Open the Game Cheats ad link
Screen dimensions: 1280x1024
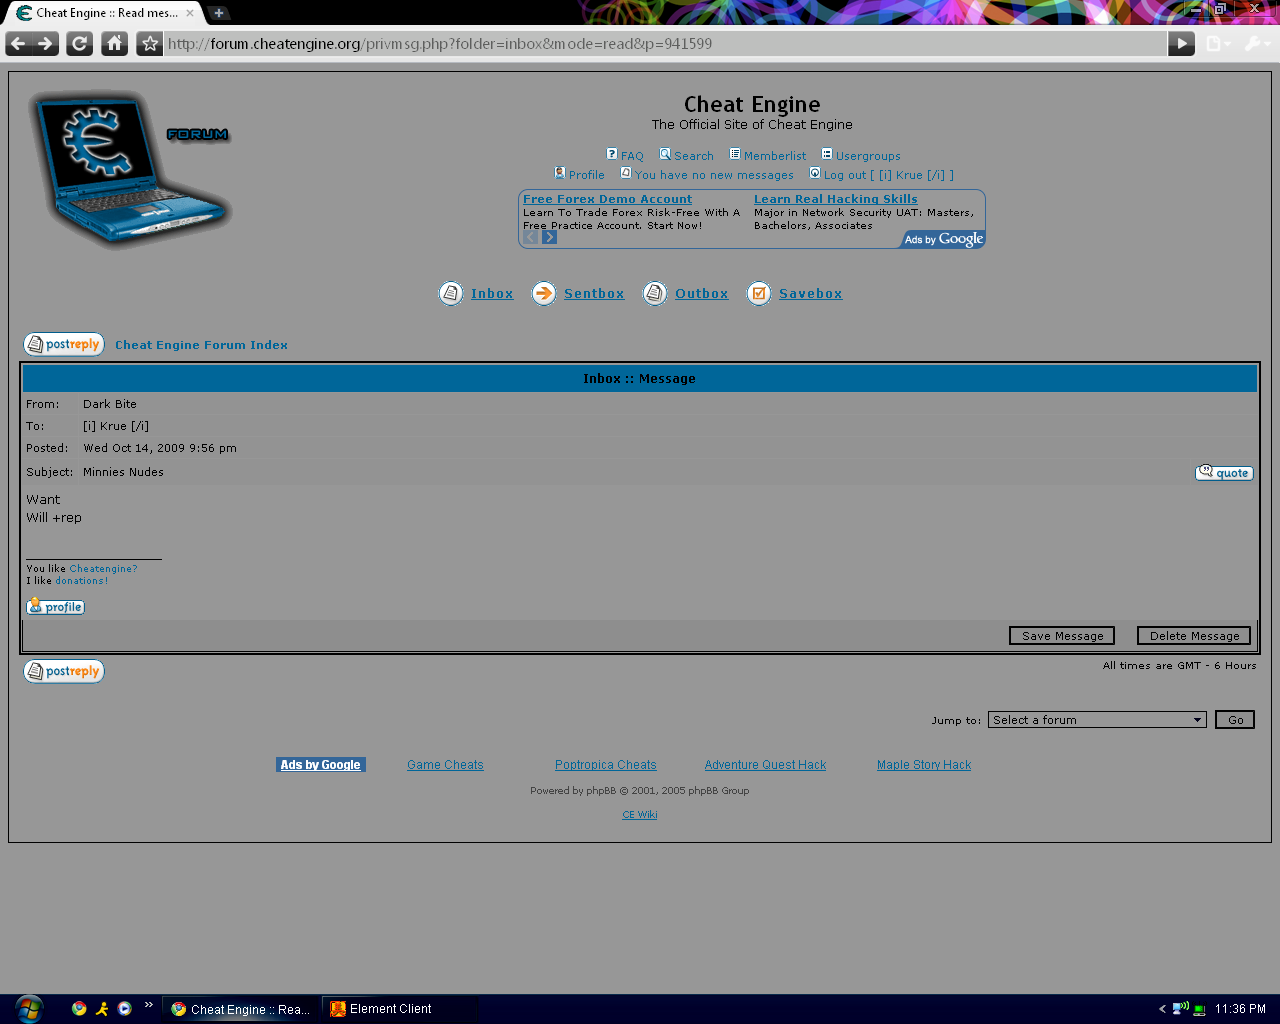click(445, 765)
